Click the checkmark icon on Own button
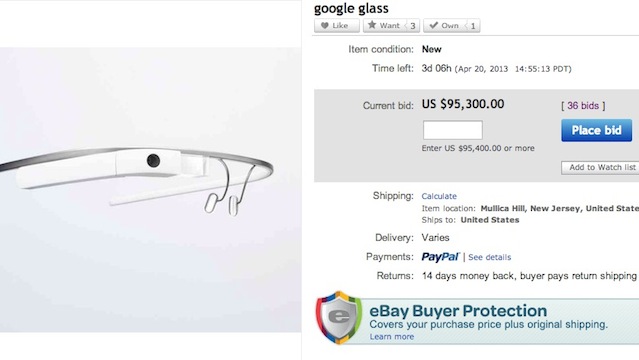639x360 pixels. click(x=434, y=25)
